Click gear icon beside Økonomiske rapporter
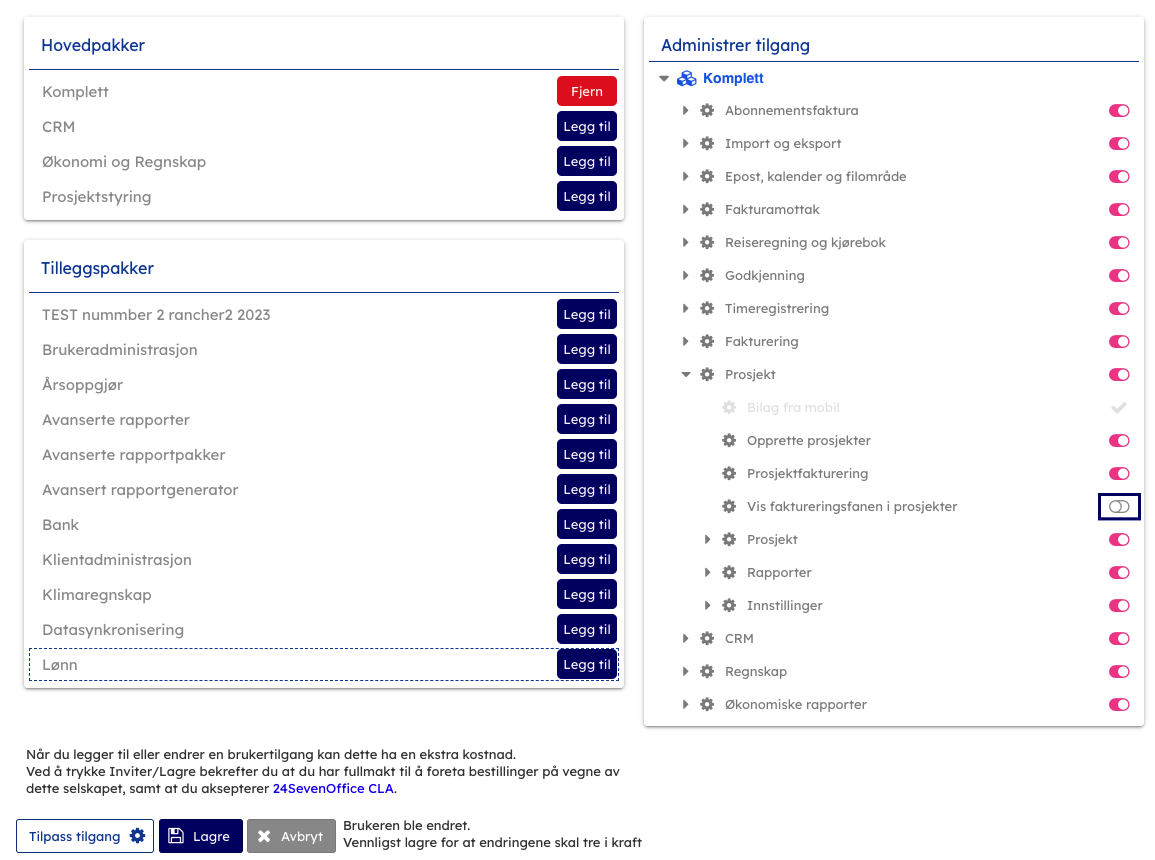This screenshot has height=860, width=1155. click(x=707, y=705)
